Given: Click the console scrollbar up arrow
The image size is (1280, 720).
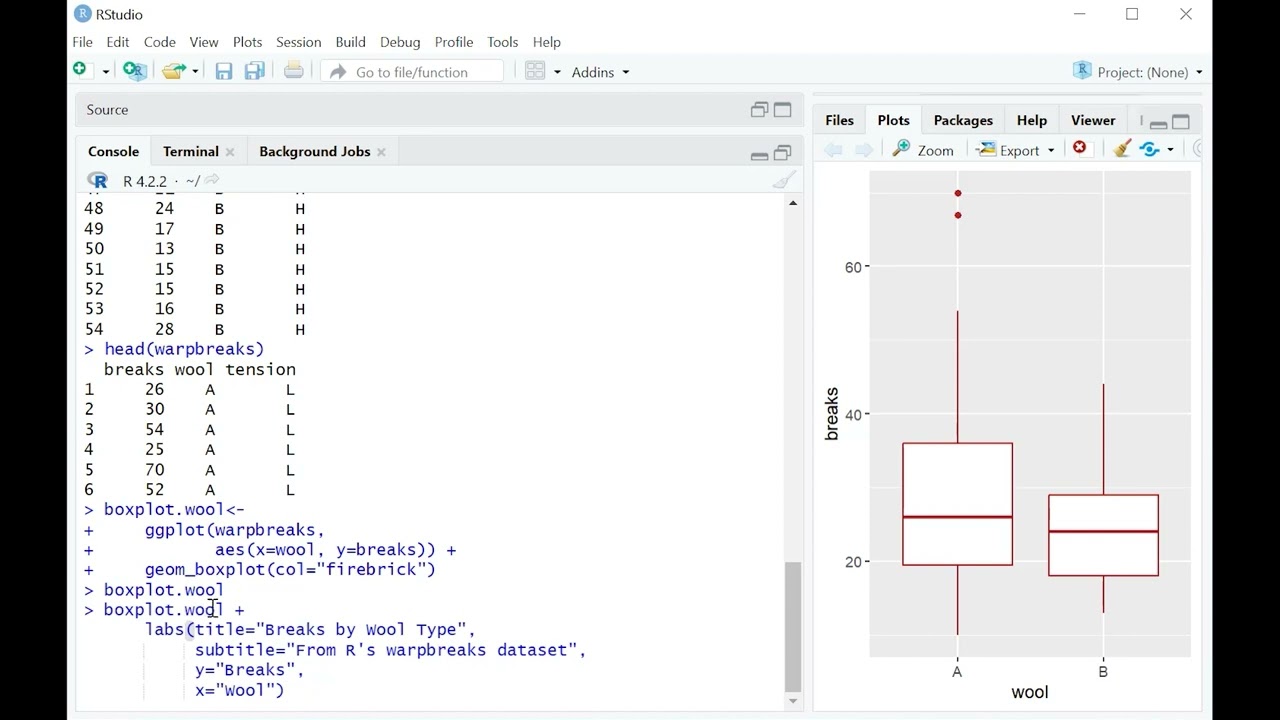Looking at the screenshot, I should pos(793,203).
